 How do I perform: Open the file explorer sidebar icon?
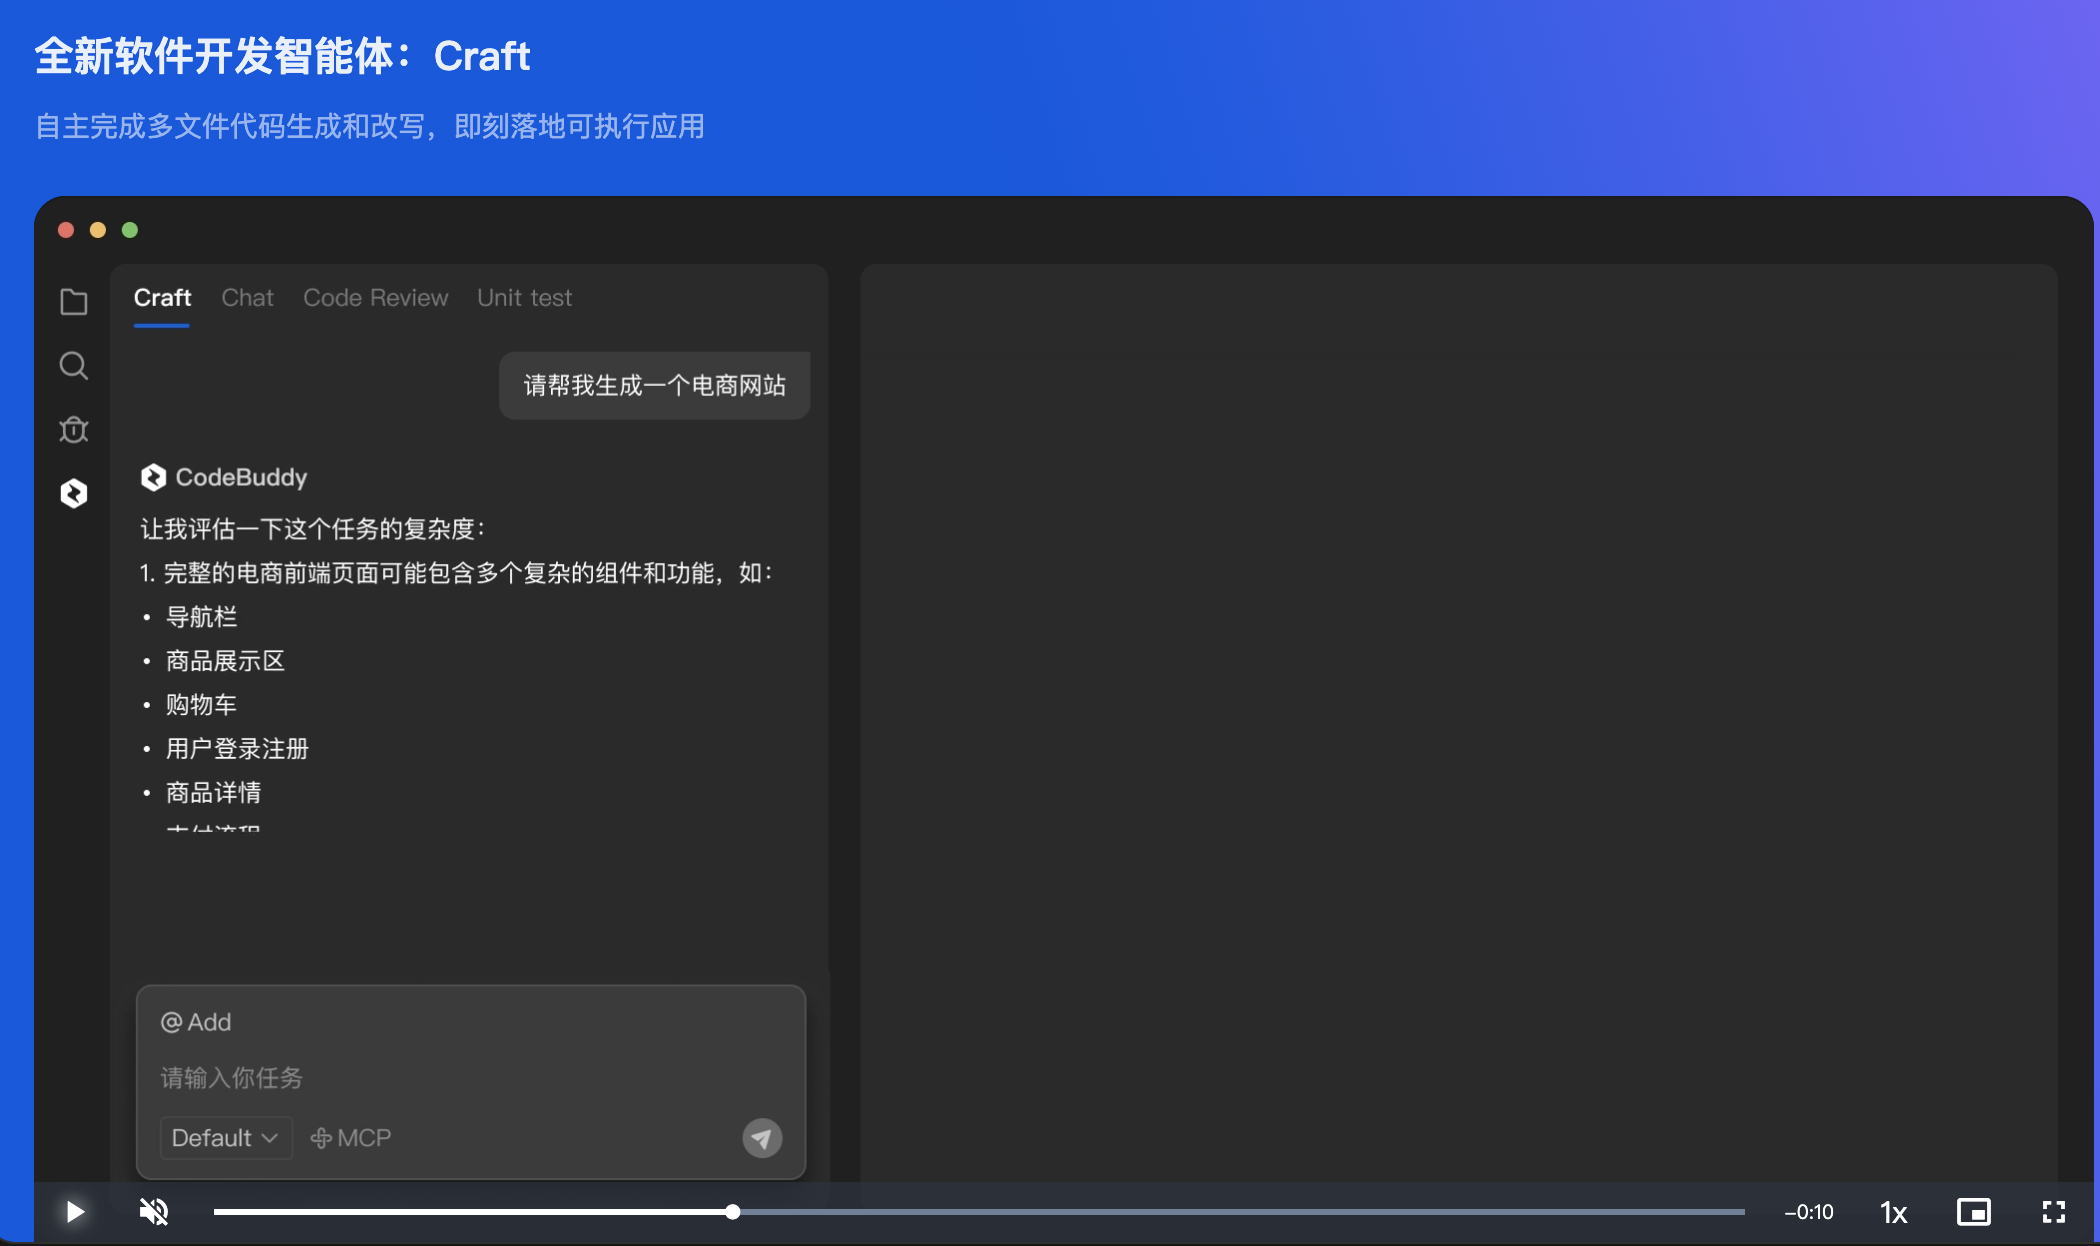pos(74,302)
